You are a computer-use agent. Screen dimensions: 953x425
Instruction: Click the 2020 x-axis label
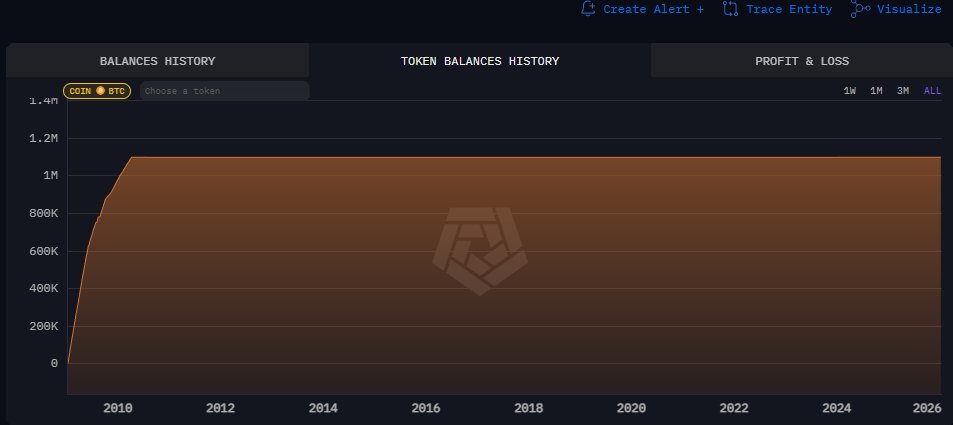[631, 408]
